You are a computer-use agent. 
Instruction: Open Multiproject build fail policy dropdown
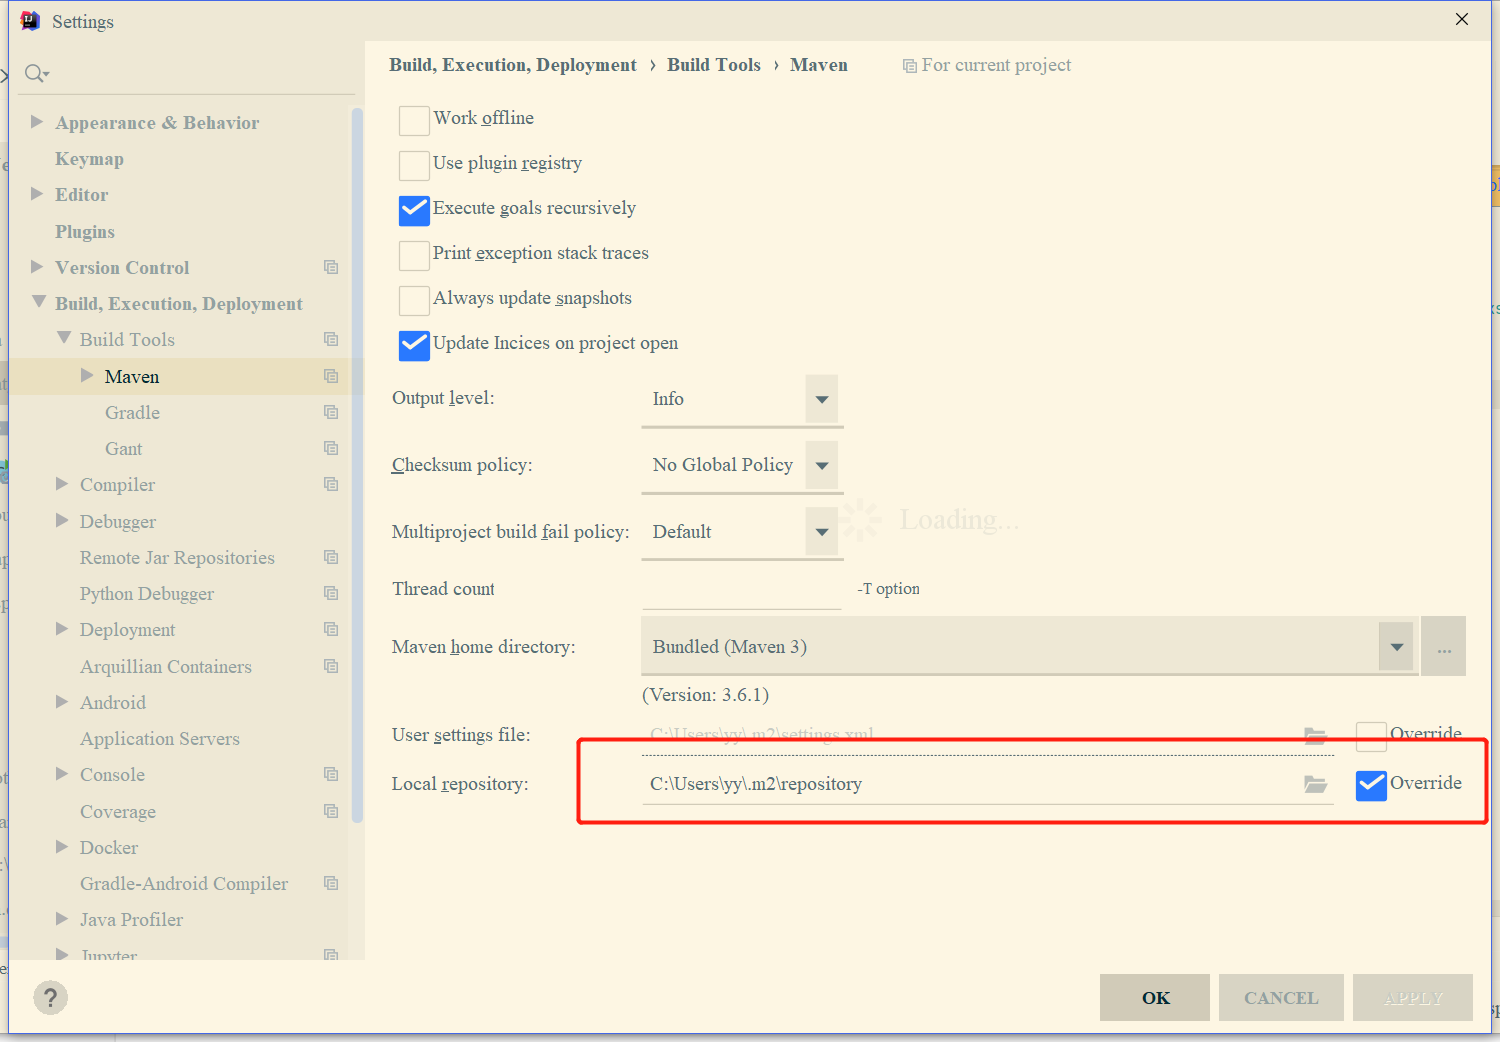pyautogui.click(x=821, y=532)
